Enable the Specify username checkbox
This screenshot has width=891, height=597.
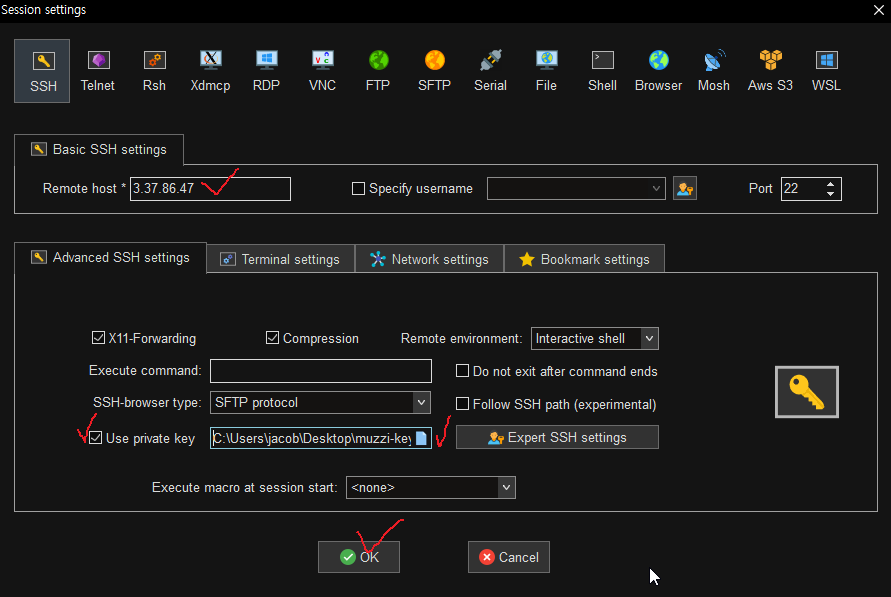coord(358,189)
